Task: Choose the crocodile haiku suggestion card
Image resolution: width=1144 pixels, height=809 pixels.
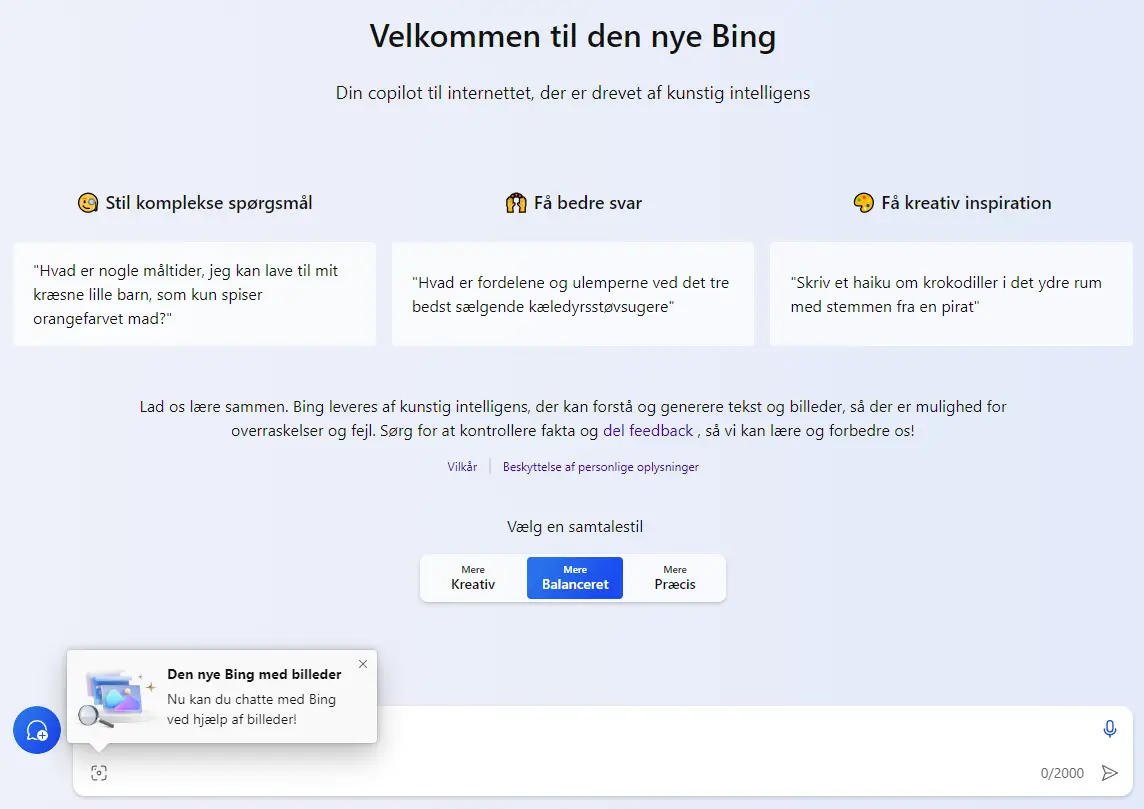Action: point(951,294)
